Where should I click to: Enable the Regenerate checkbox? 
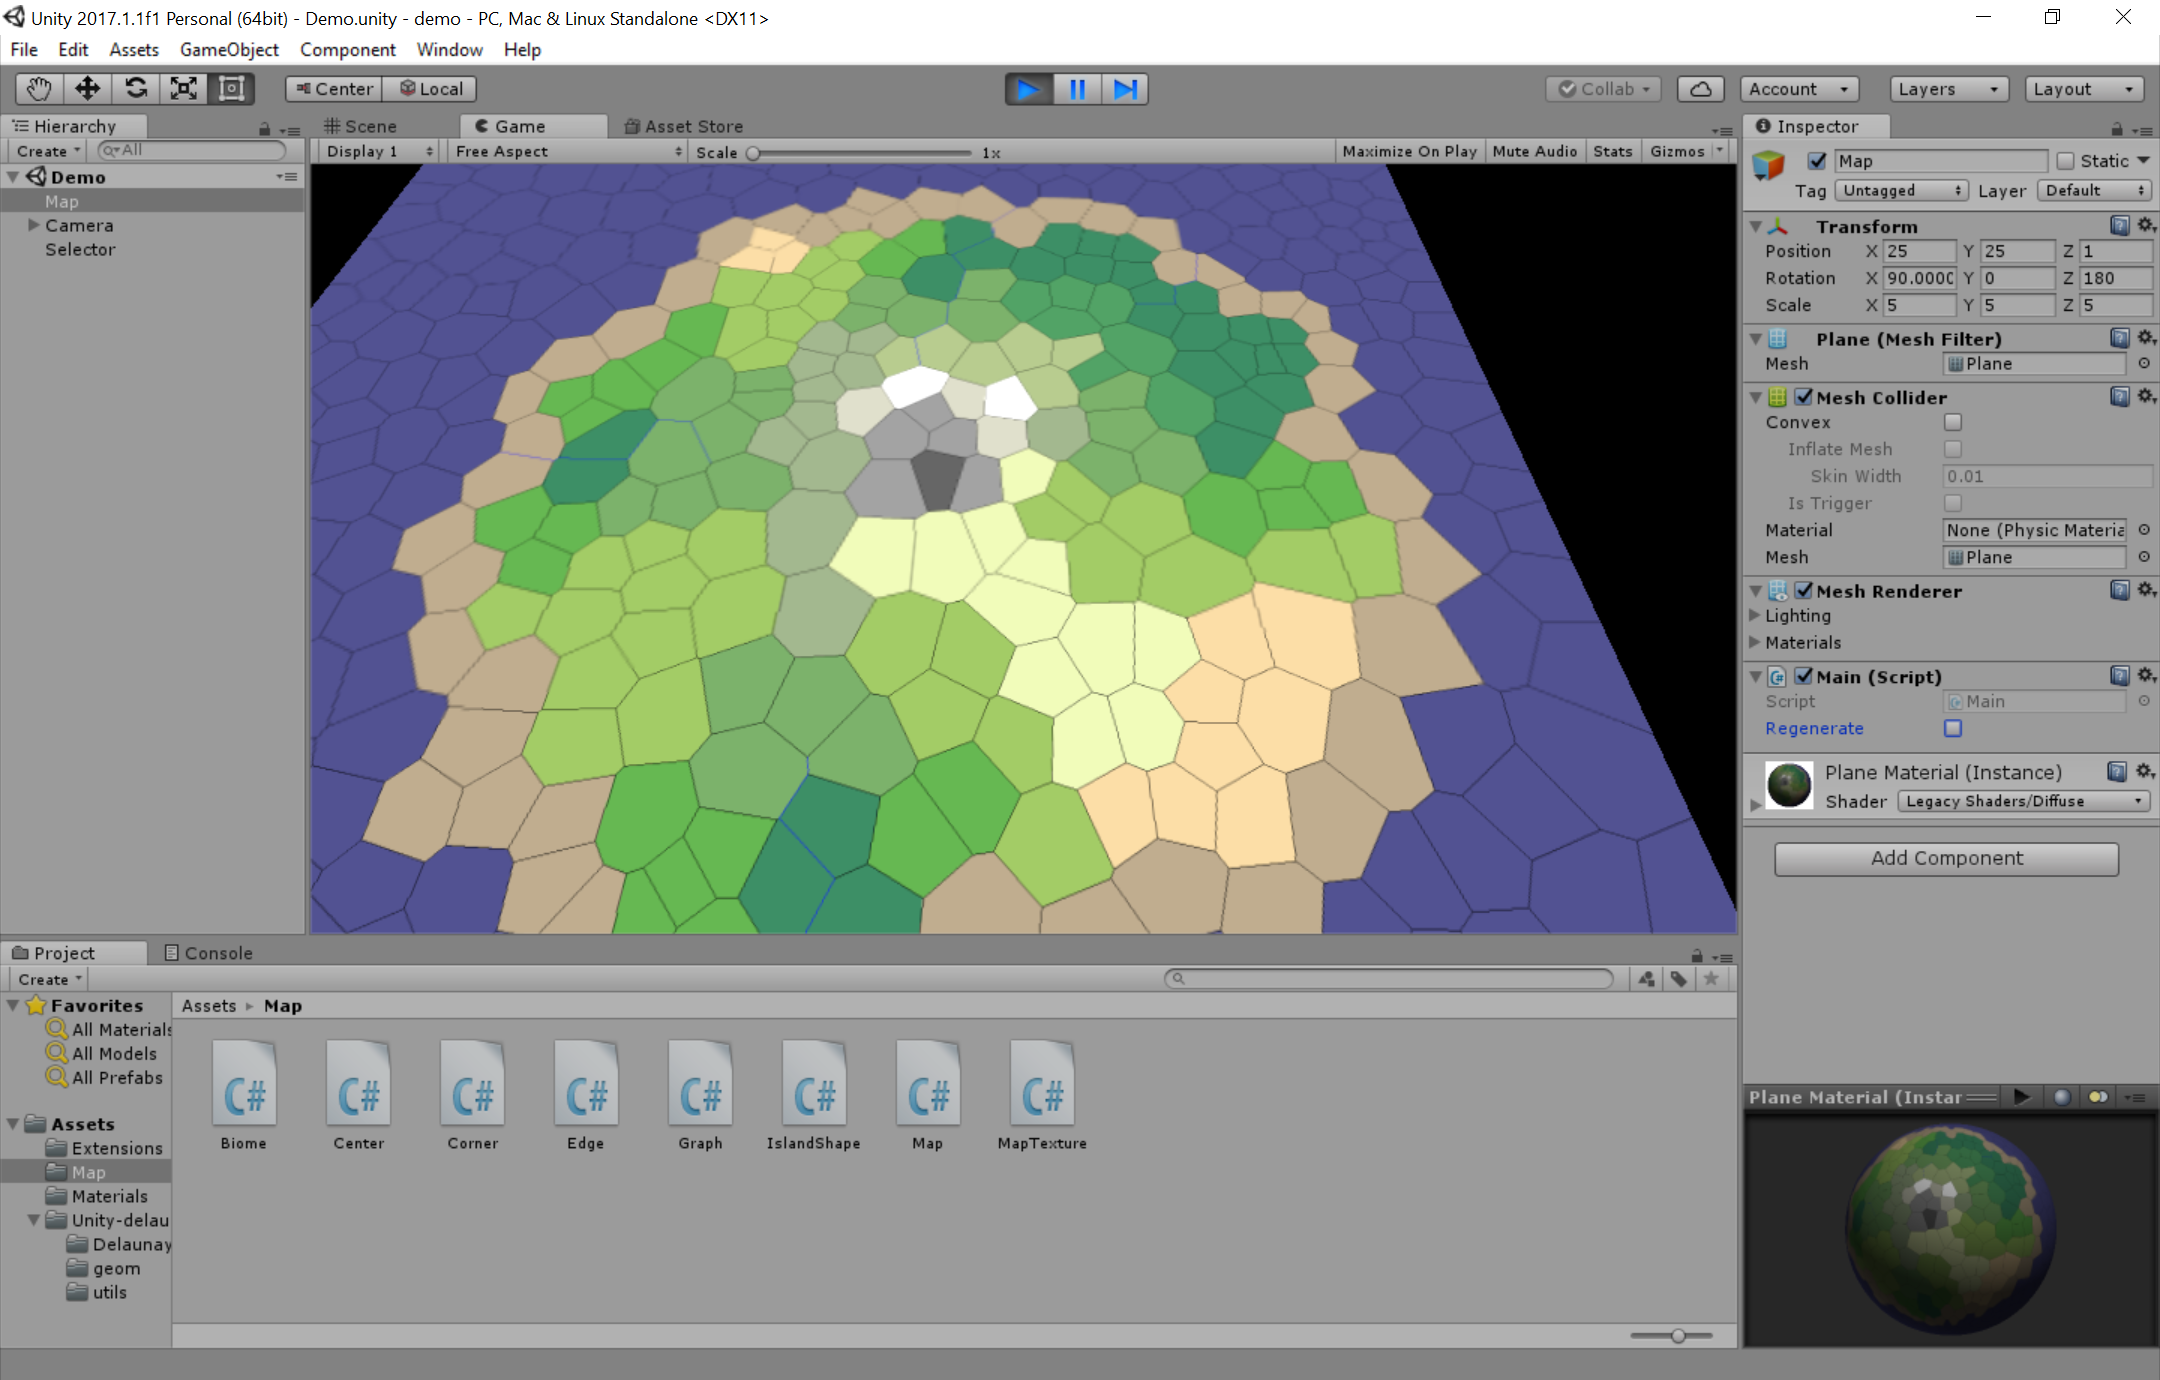1952,728
